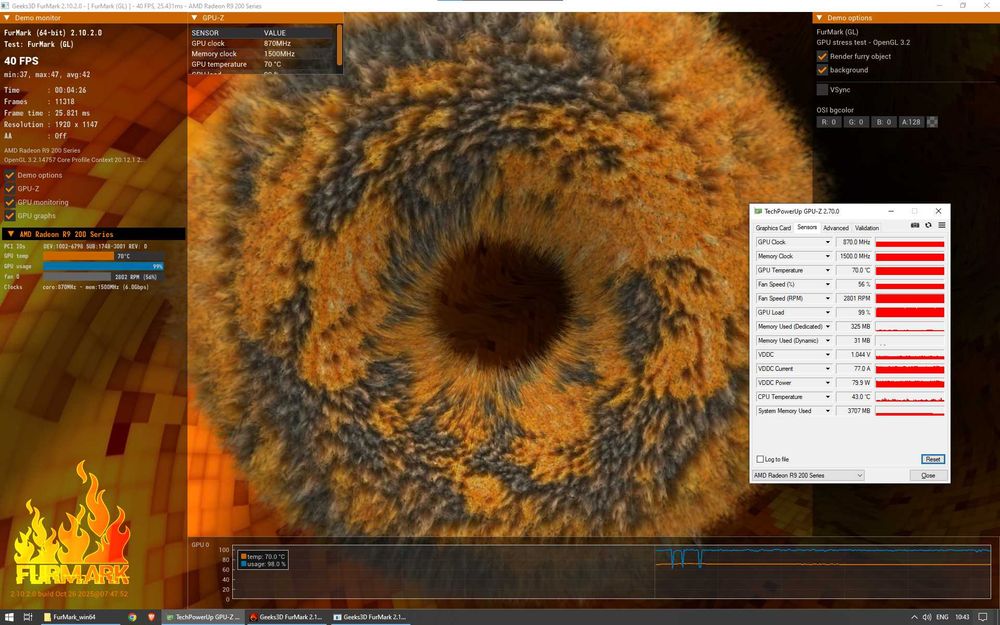1000x625 pixels.
Task: Collapse AMD Radeon R9 200 Series section
Action: click(10, 234)
